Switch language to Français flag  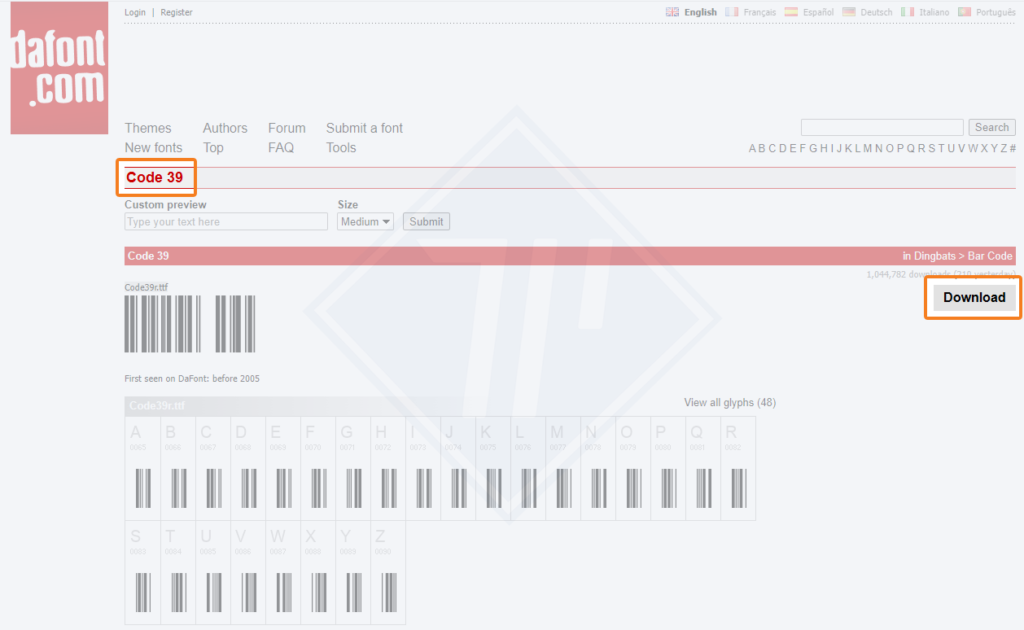pos(732,12)
